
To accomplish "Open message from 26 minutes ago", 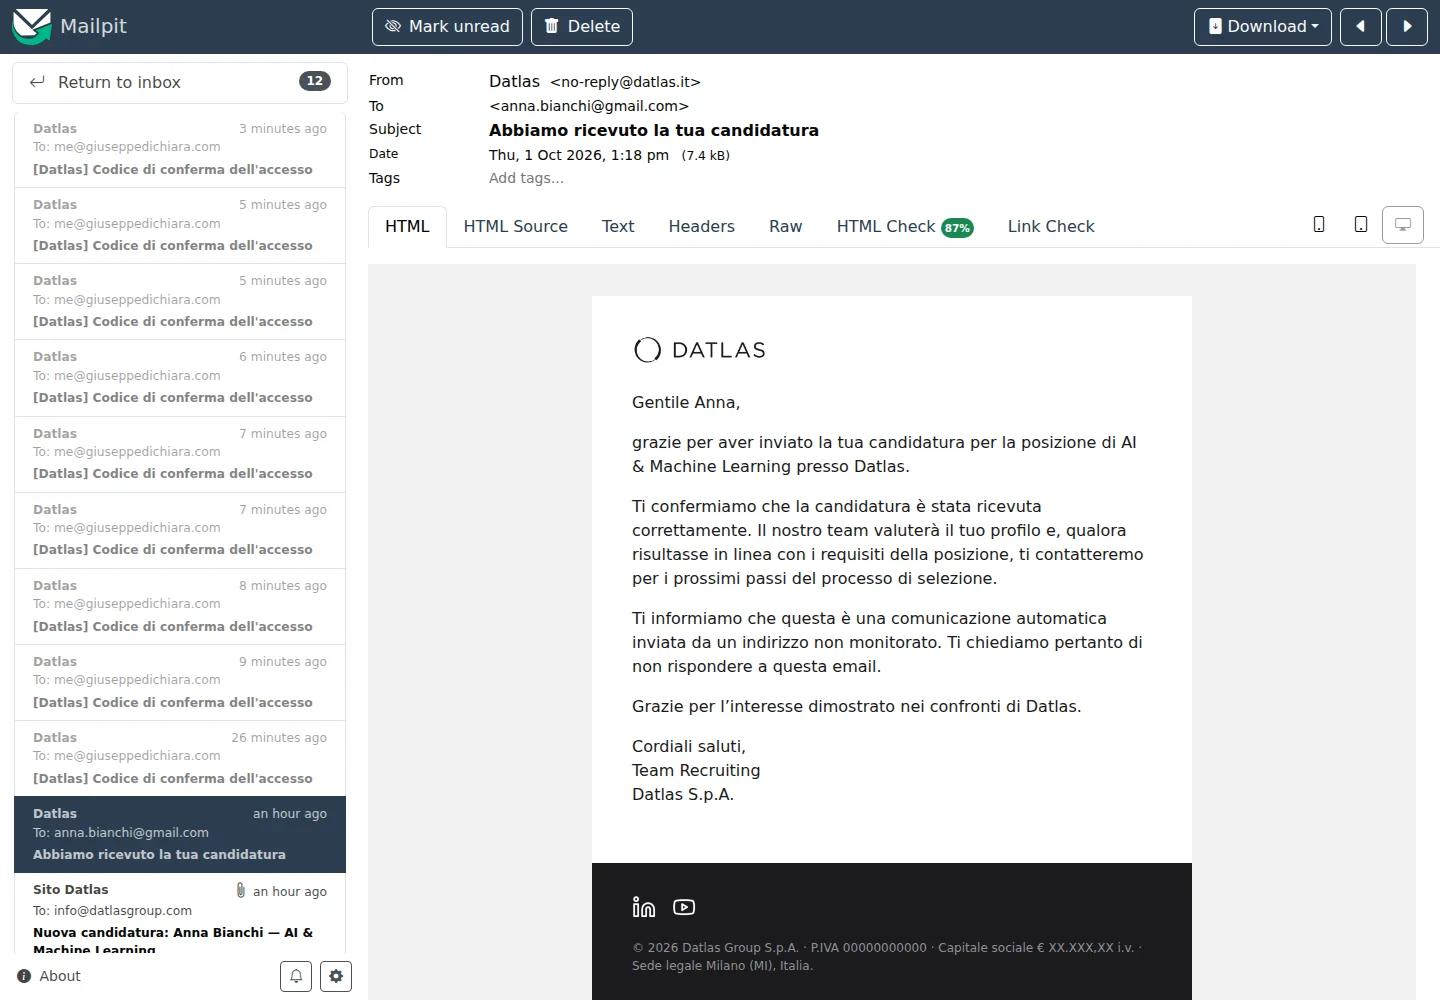I will click(x=180, y=759).
